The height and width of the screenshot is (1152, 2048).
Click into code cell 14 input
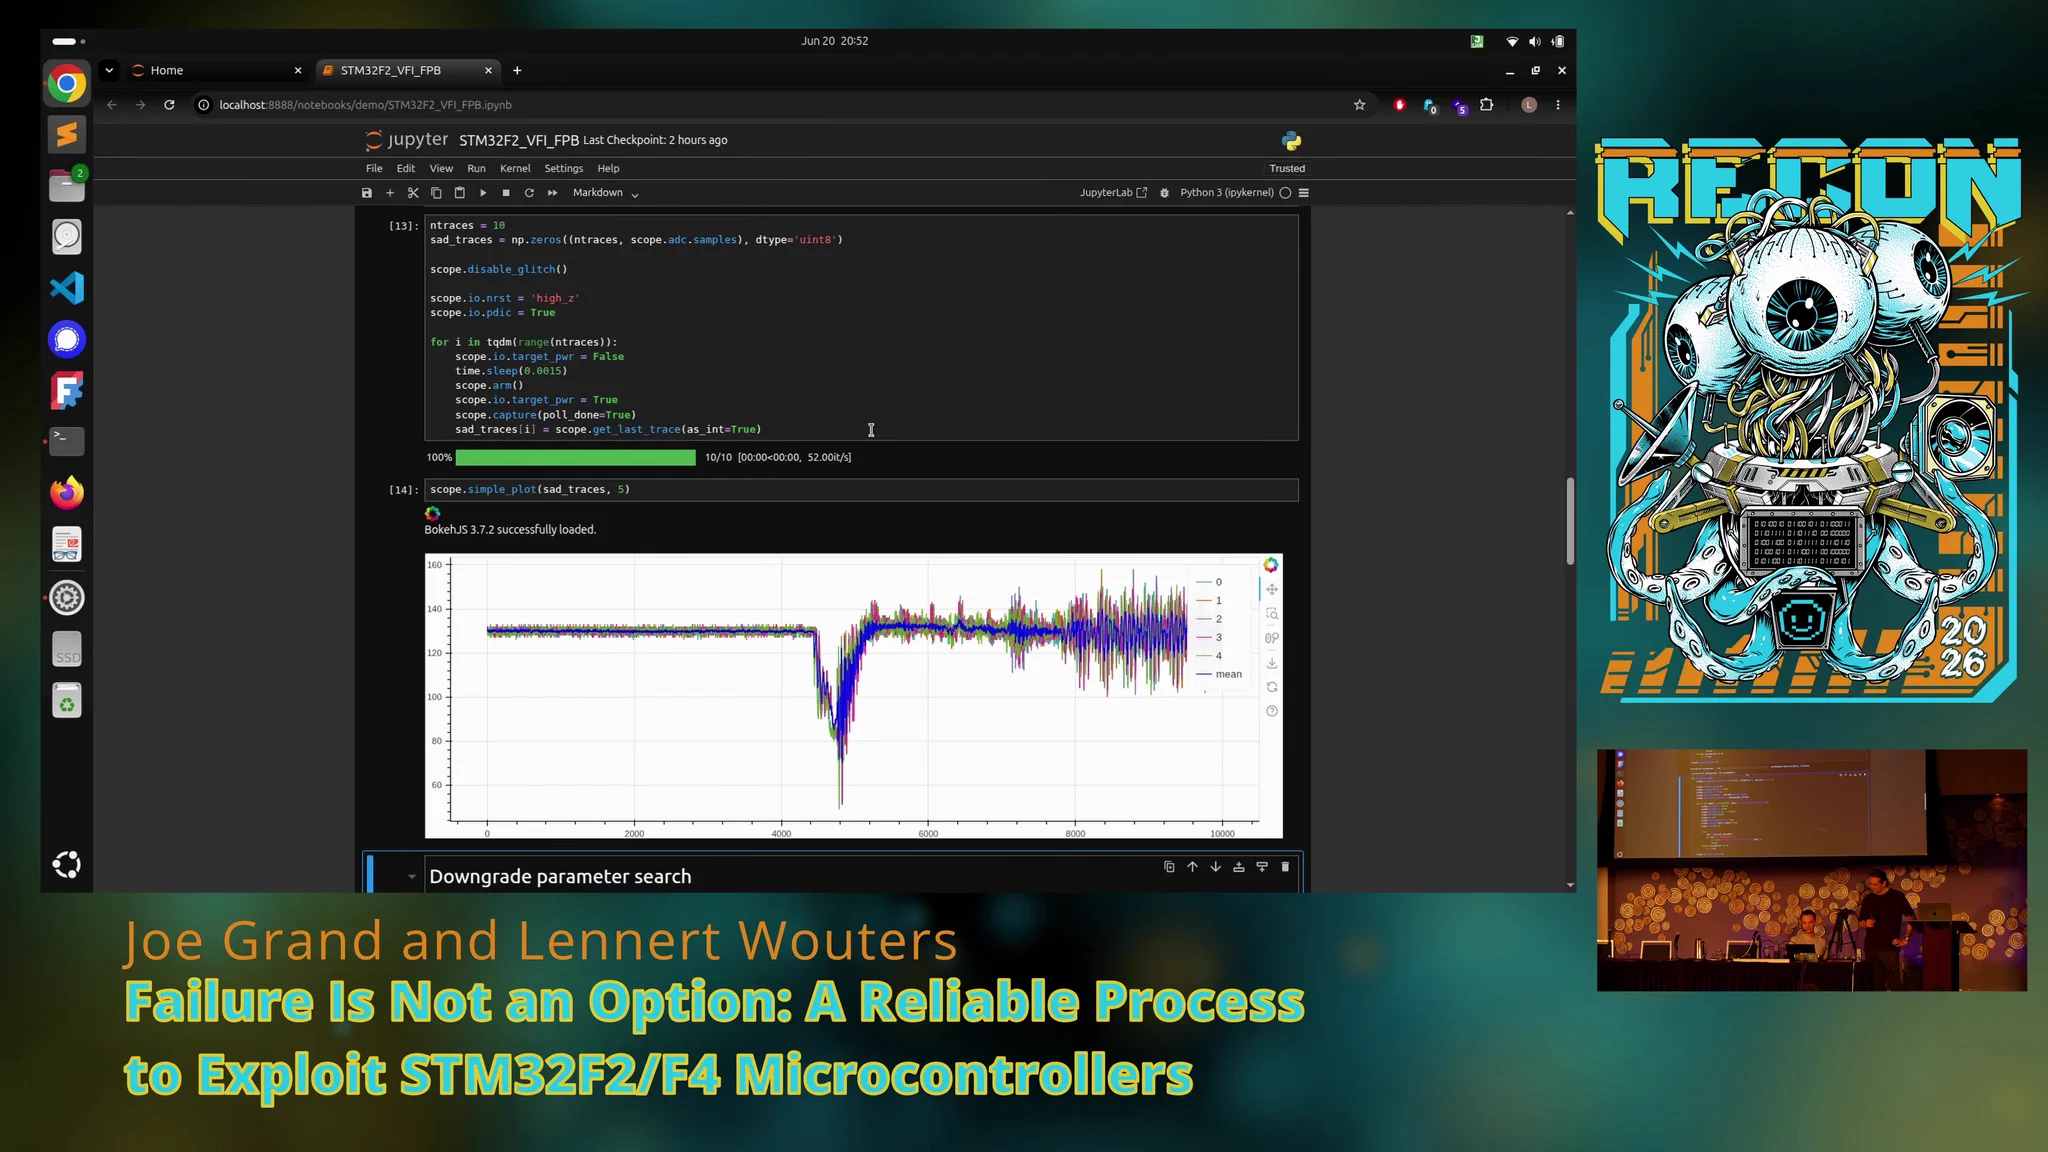point(861,490)
